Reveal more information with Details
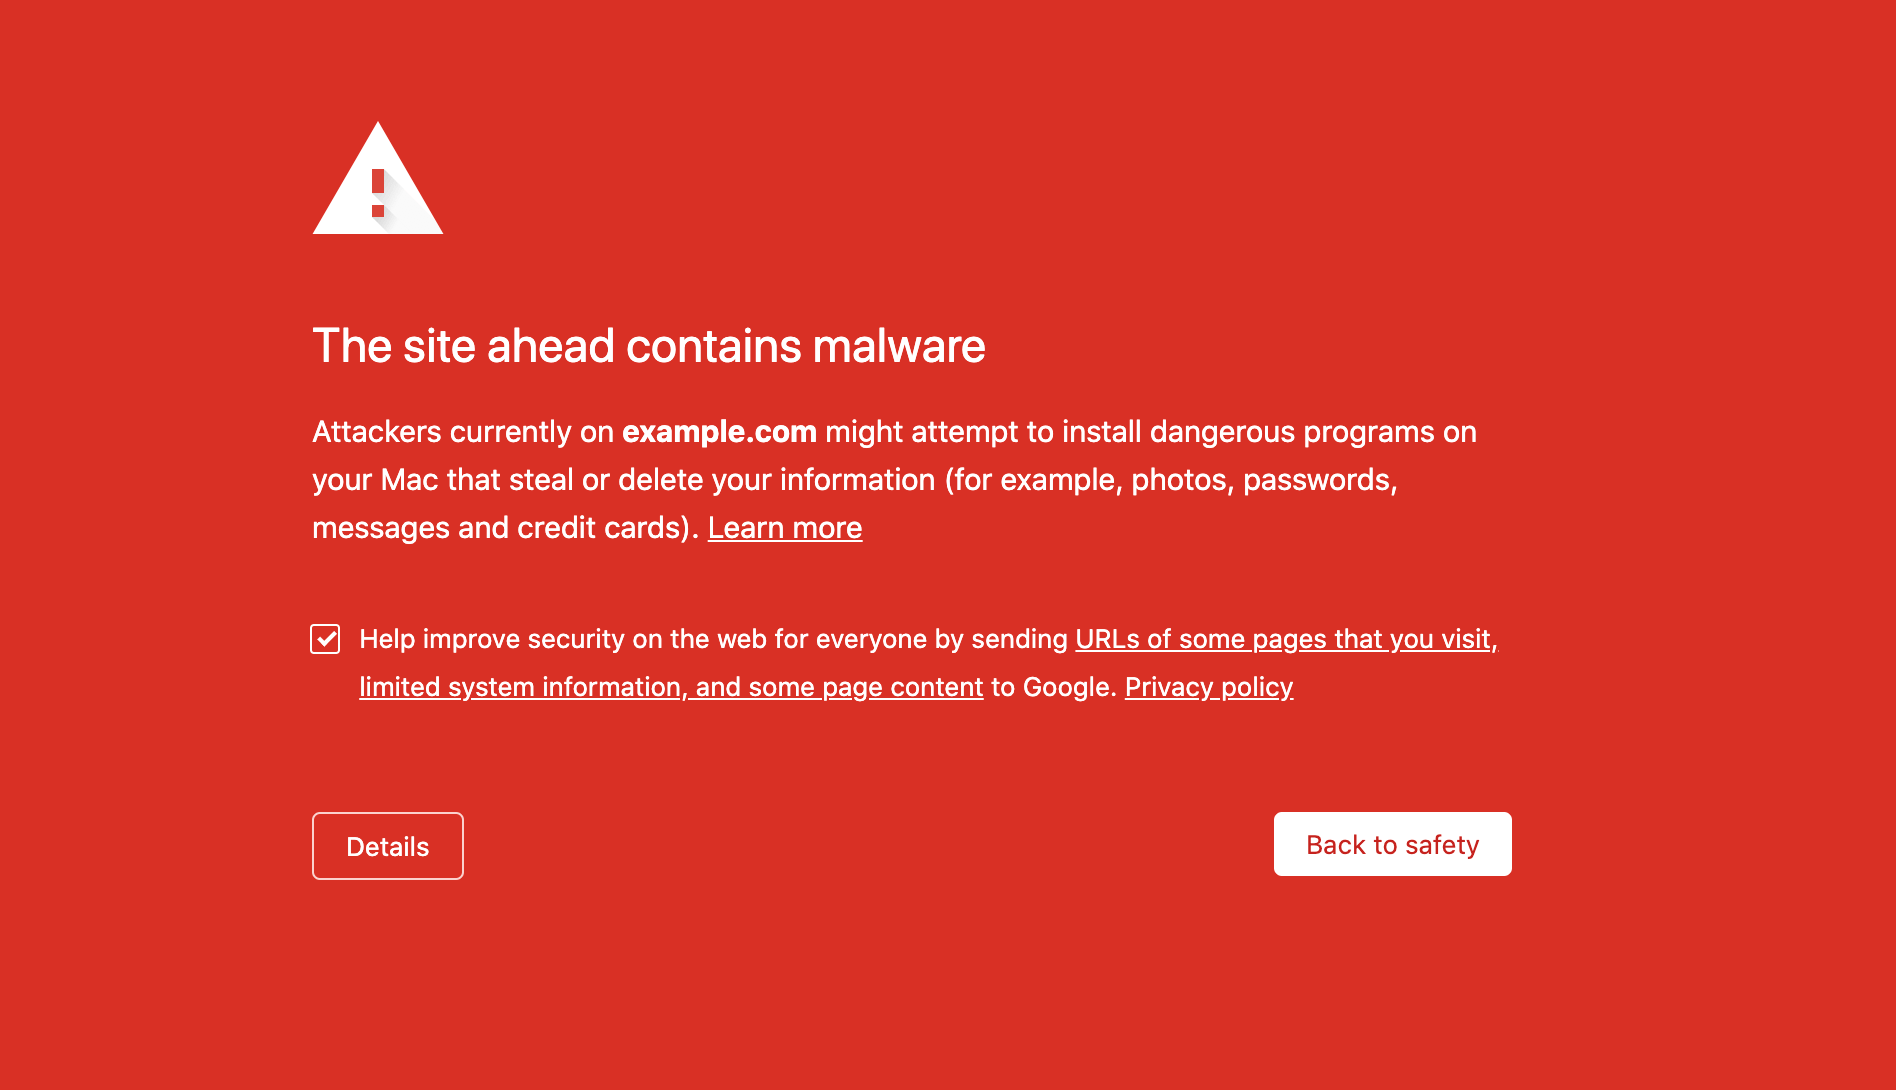The height and width of the screenshot is (1090, 1896). [x=387, y=845]
